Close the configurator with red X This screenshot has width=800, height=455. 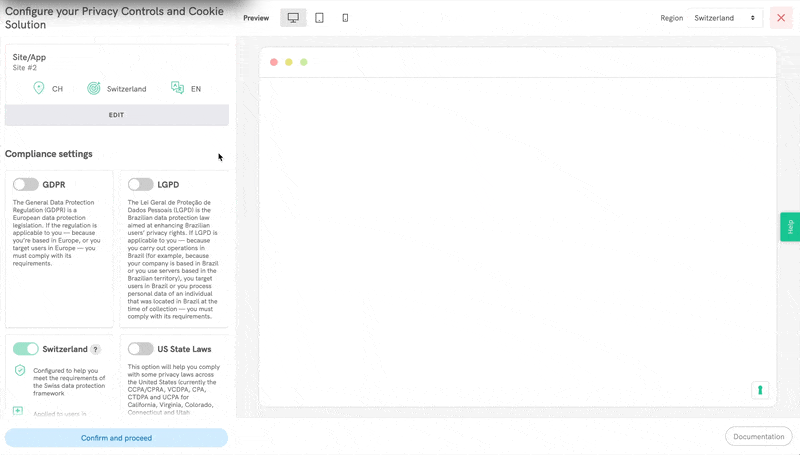click(x=781, y=18)
